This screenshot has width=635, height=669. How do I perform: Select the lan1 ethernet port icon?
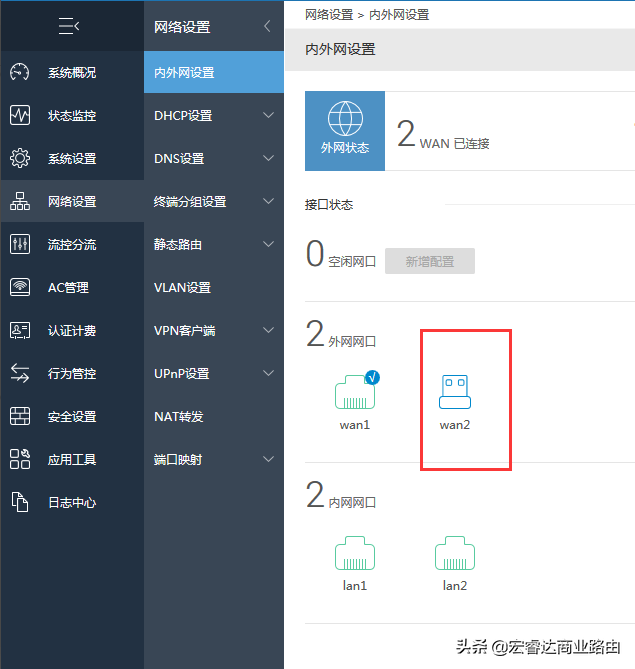(x=355, y=553)
